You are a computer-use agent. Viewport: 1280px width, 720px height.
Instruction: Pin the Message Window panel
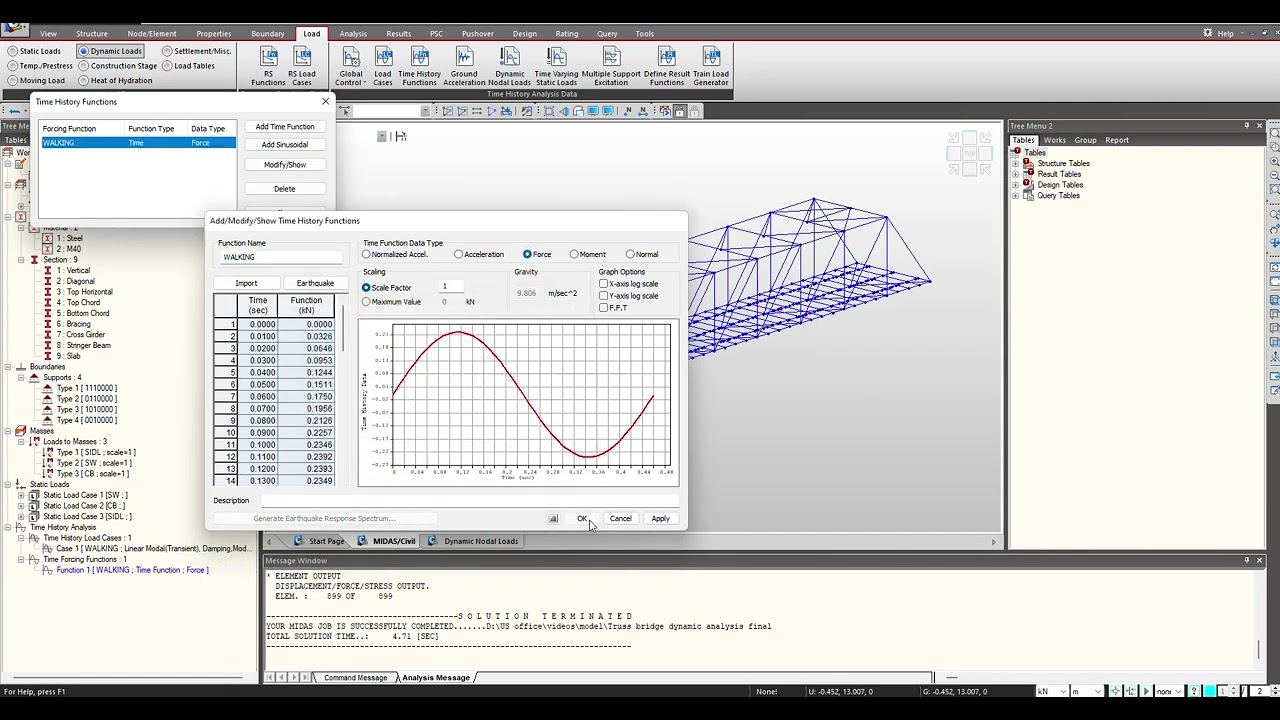[x=1246, y=560]
